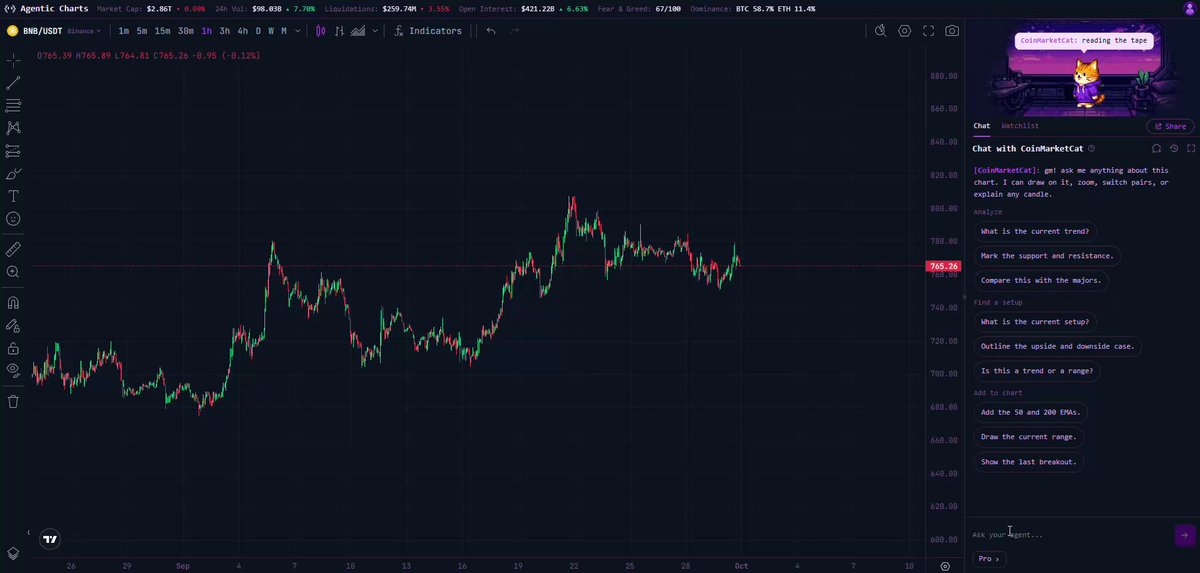Screen dimensions: 1200x573
Task: Switch to the 1m timeframe
Action: point(124,31)
